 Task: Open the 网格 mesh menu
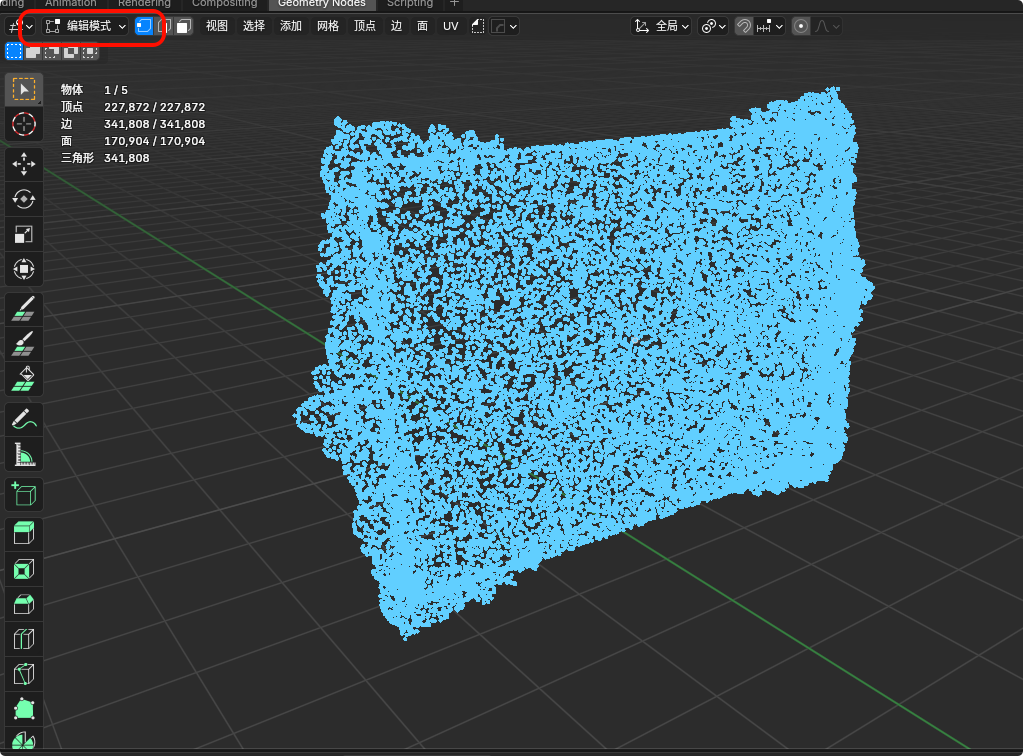[x=328, y=26]
